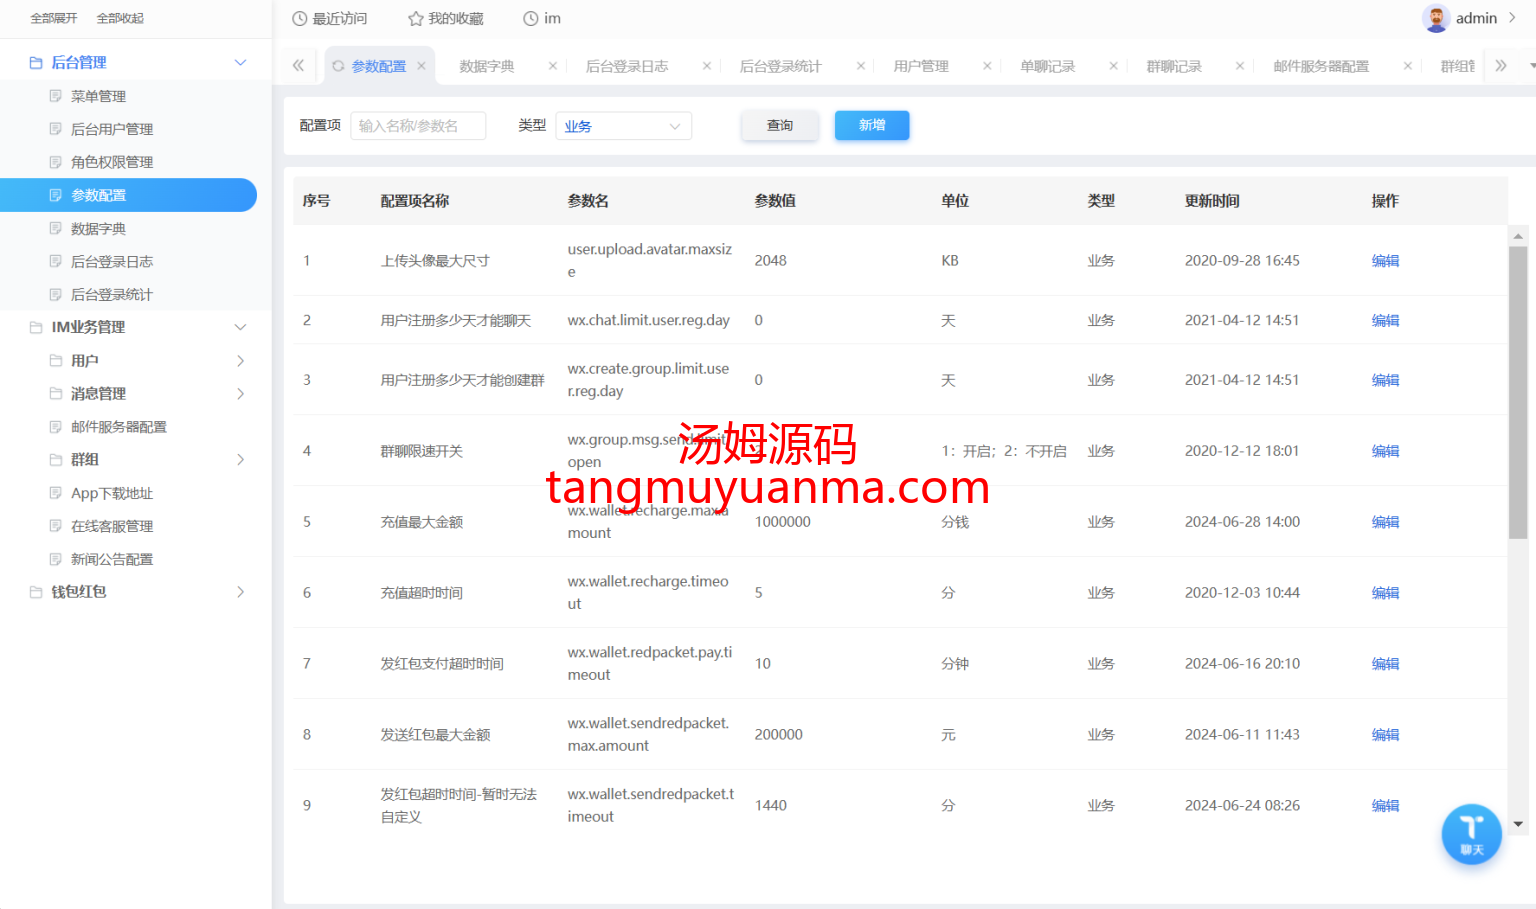Image resolution: width=1536 pixels, height=909 pixels.
Task: Open the 类型 dropdown showing 业务
Action: coord(623,126)
